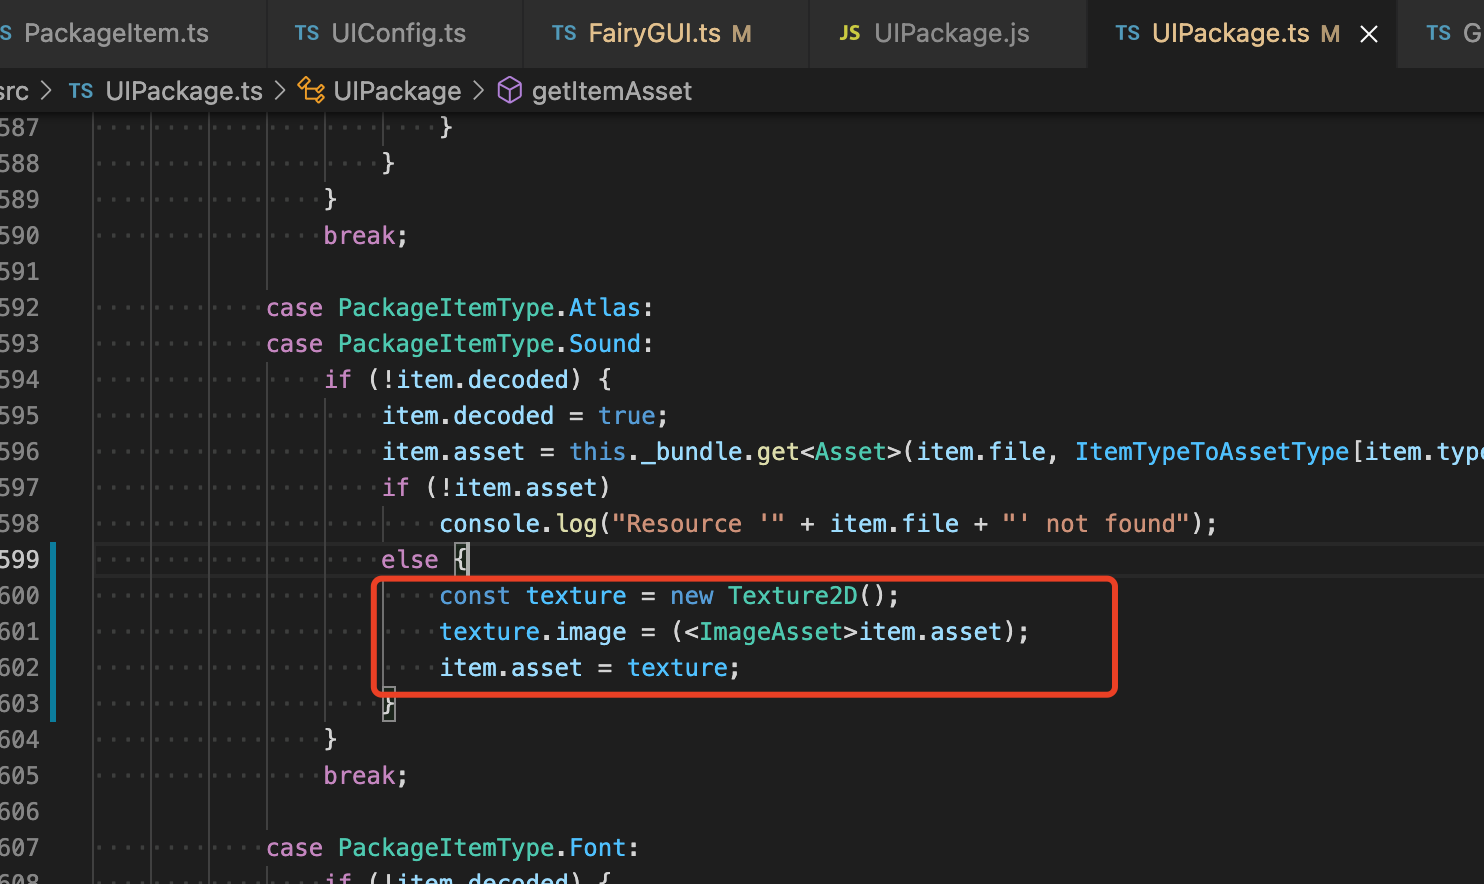This screenshot has width=1484, height=884.
Task: Click Atlas in the case on line 592
Action: point(605,307)
